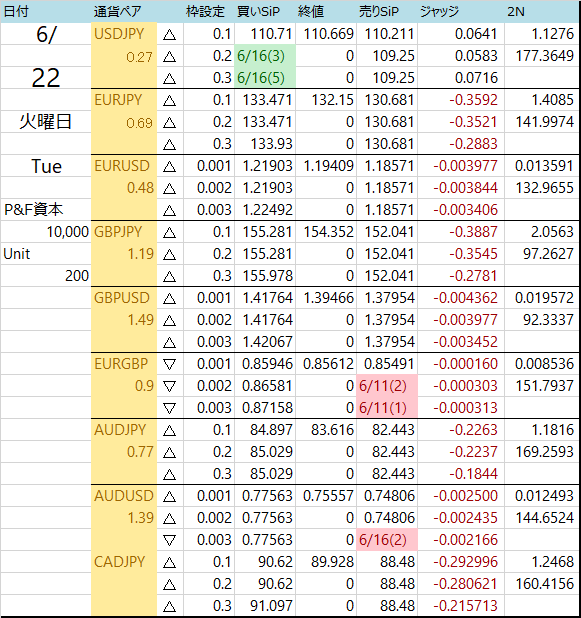Select the up triangle in CADJPY 0.3 row

tap(169, 607)
